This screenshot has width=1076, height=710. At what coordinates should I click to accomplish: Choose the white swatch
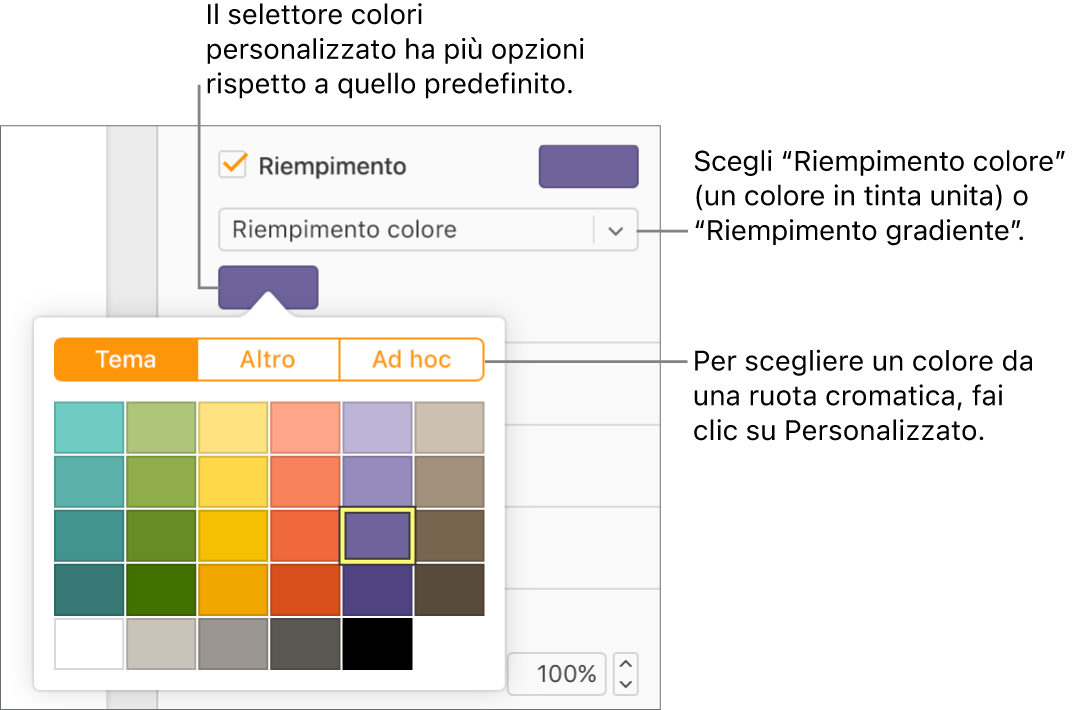pos(89,644)
